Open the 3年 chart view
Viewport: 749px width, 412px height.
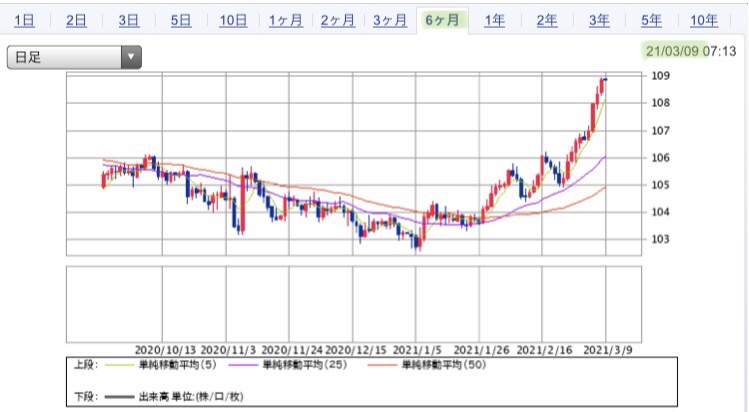[599, 21]
